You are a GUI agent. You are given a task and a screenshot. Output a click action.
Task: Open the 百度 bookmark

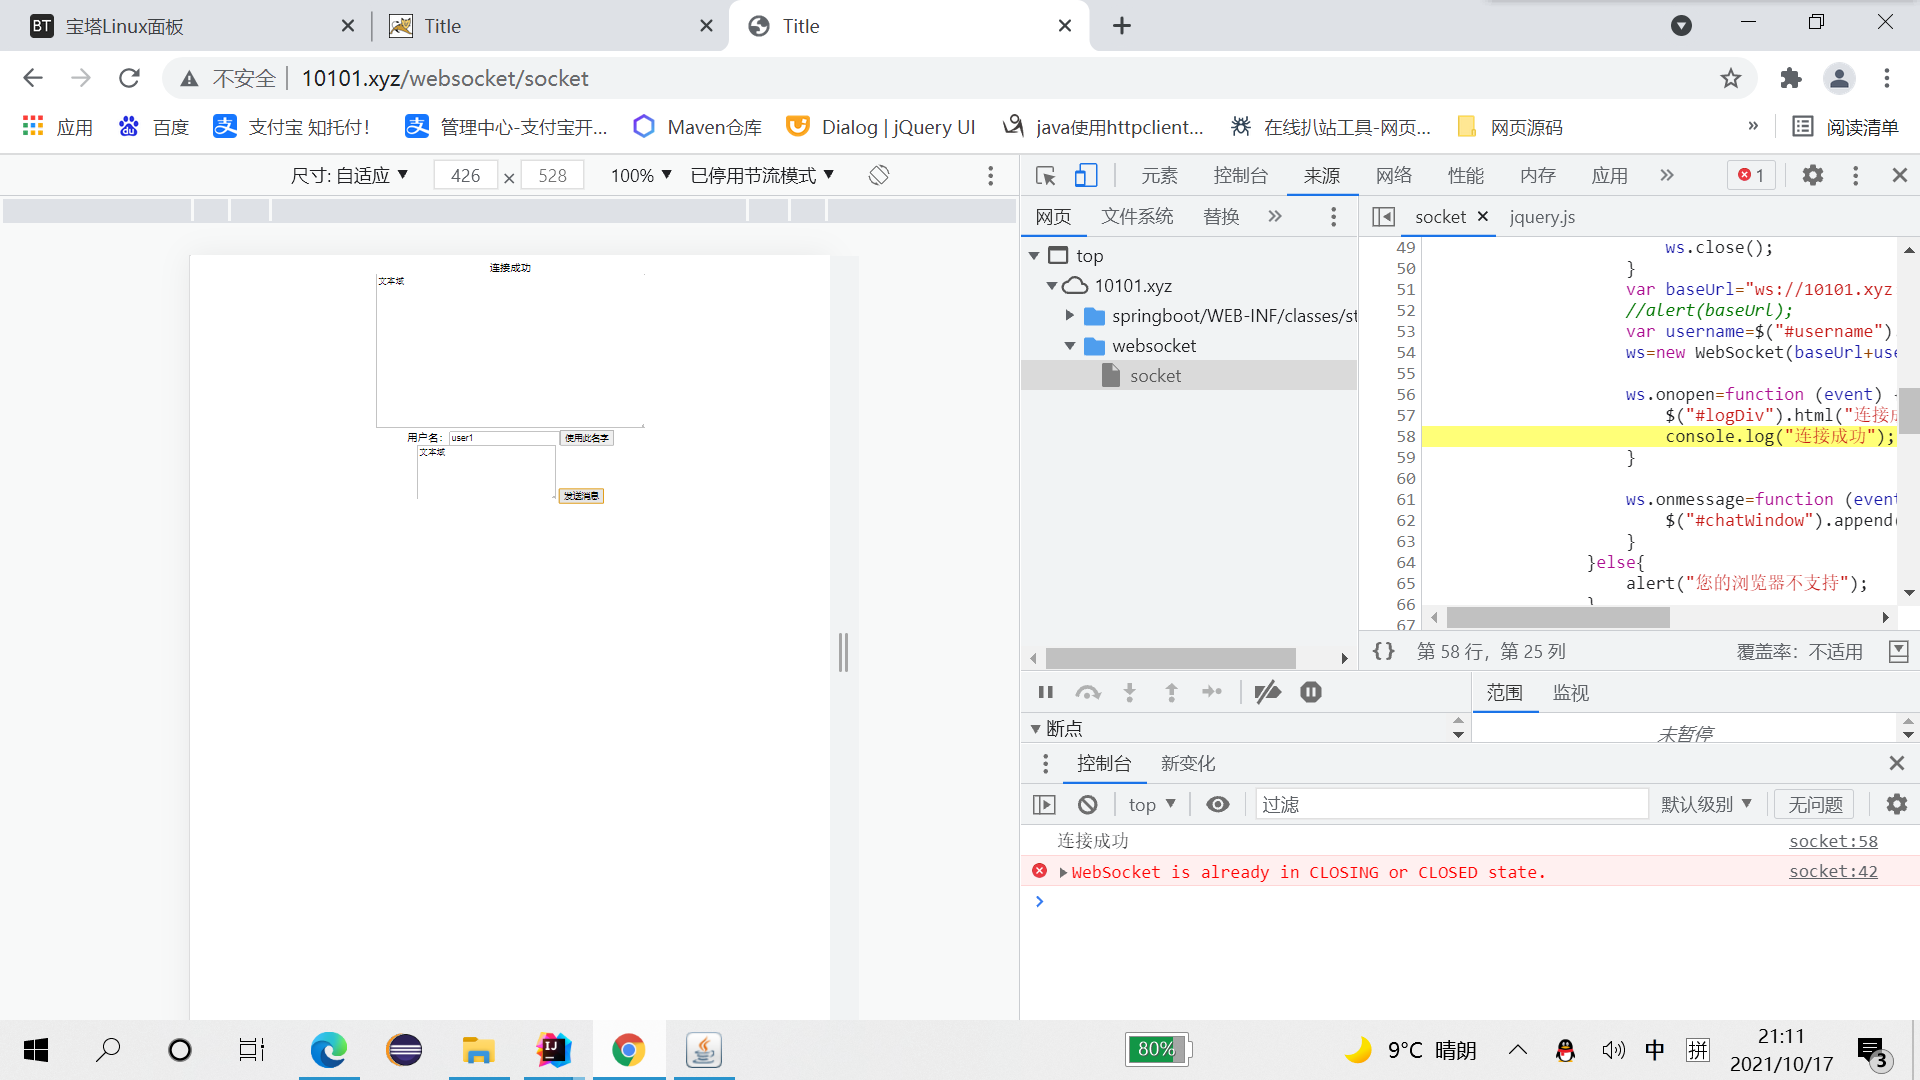(x=154, y=127)
